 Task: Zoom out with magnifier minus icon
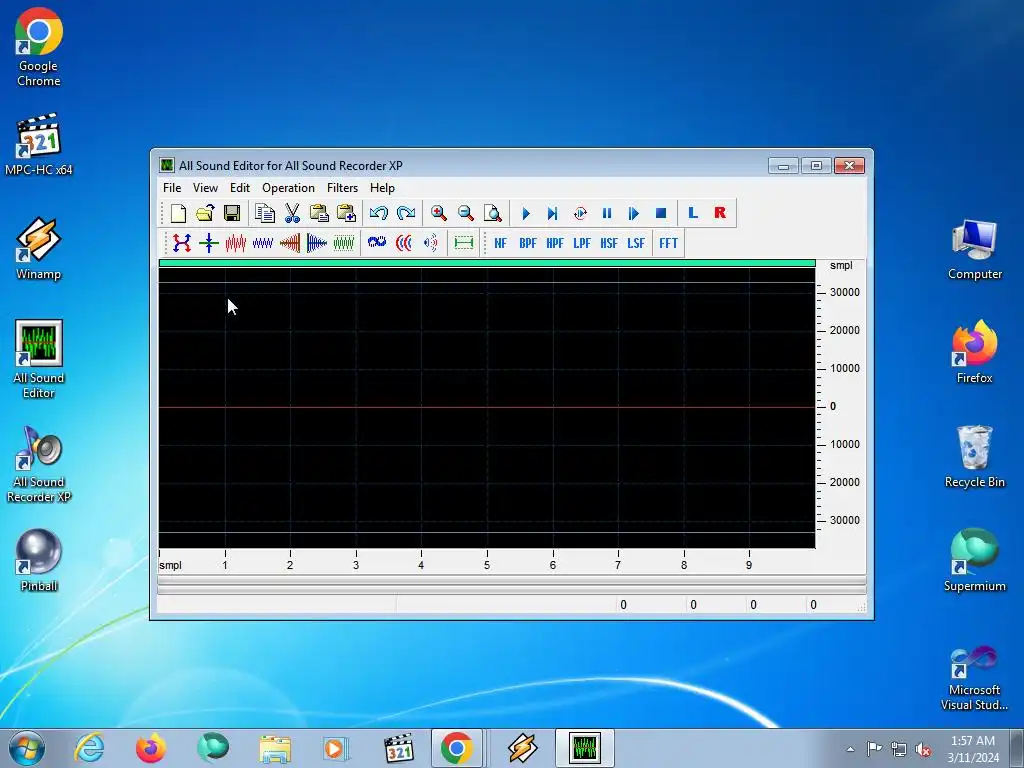pyautogui.click(x=466, y=214)
